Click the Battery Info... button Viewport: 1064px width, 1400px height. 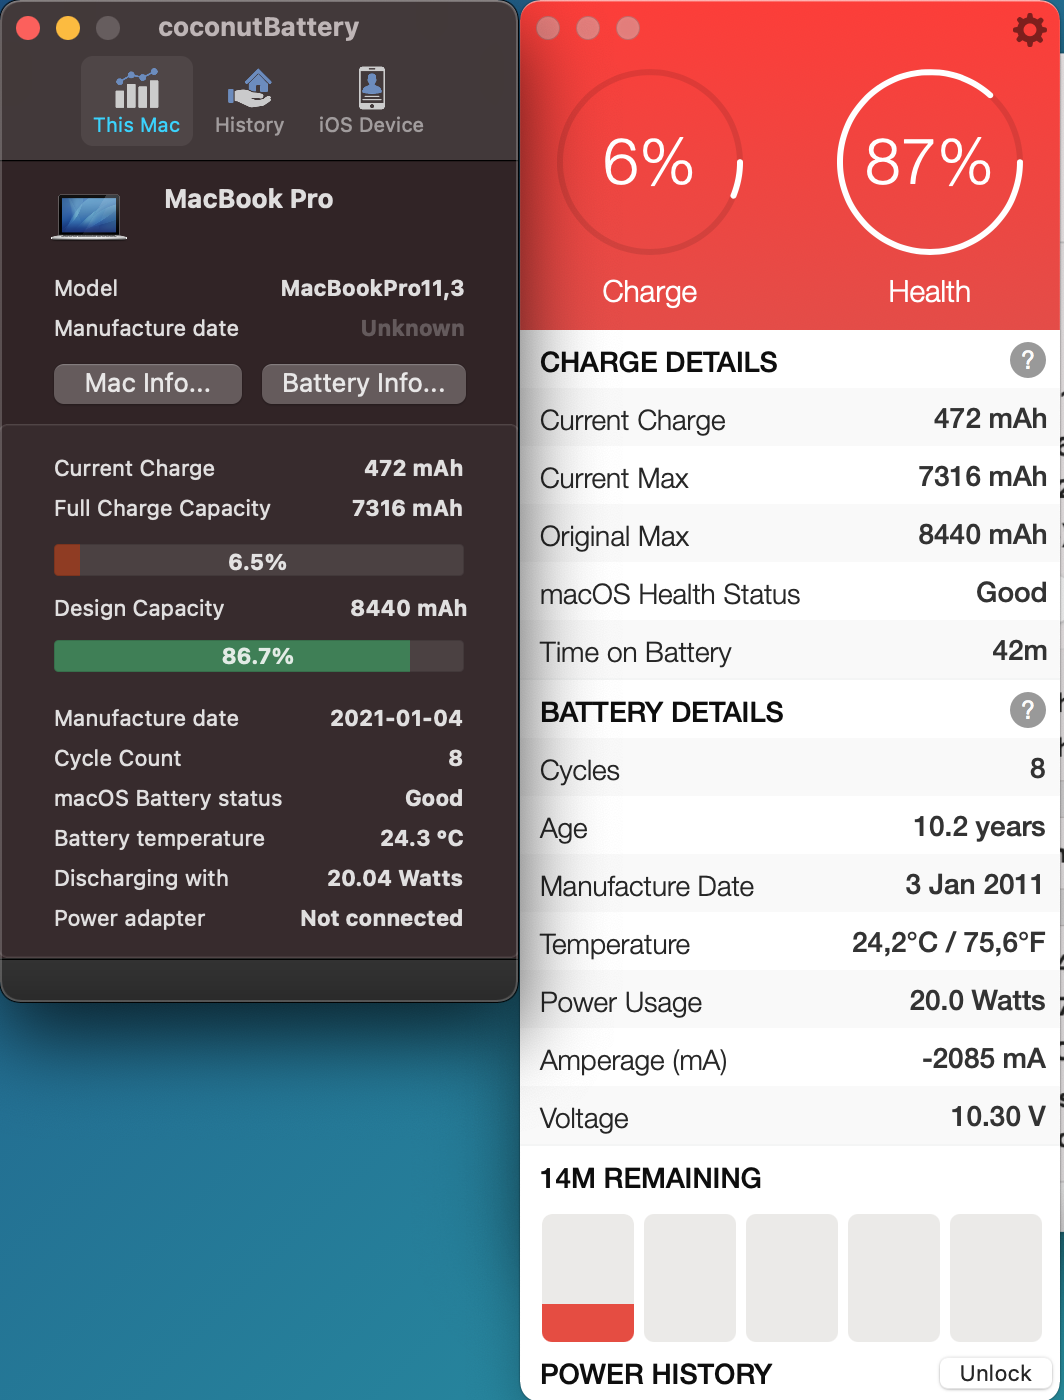pyautogui.click(x=364, y=384)
